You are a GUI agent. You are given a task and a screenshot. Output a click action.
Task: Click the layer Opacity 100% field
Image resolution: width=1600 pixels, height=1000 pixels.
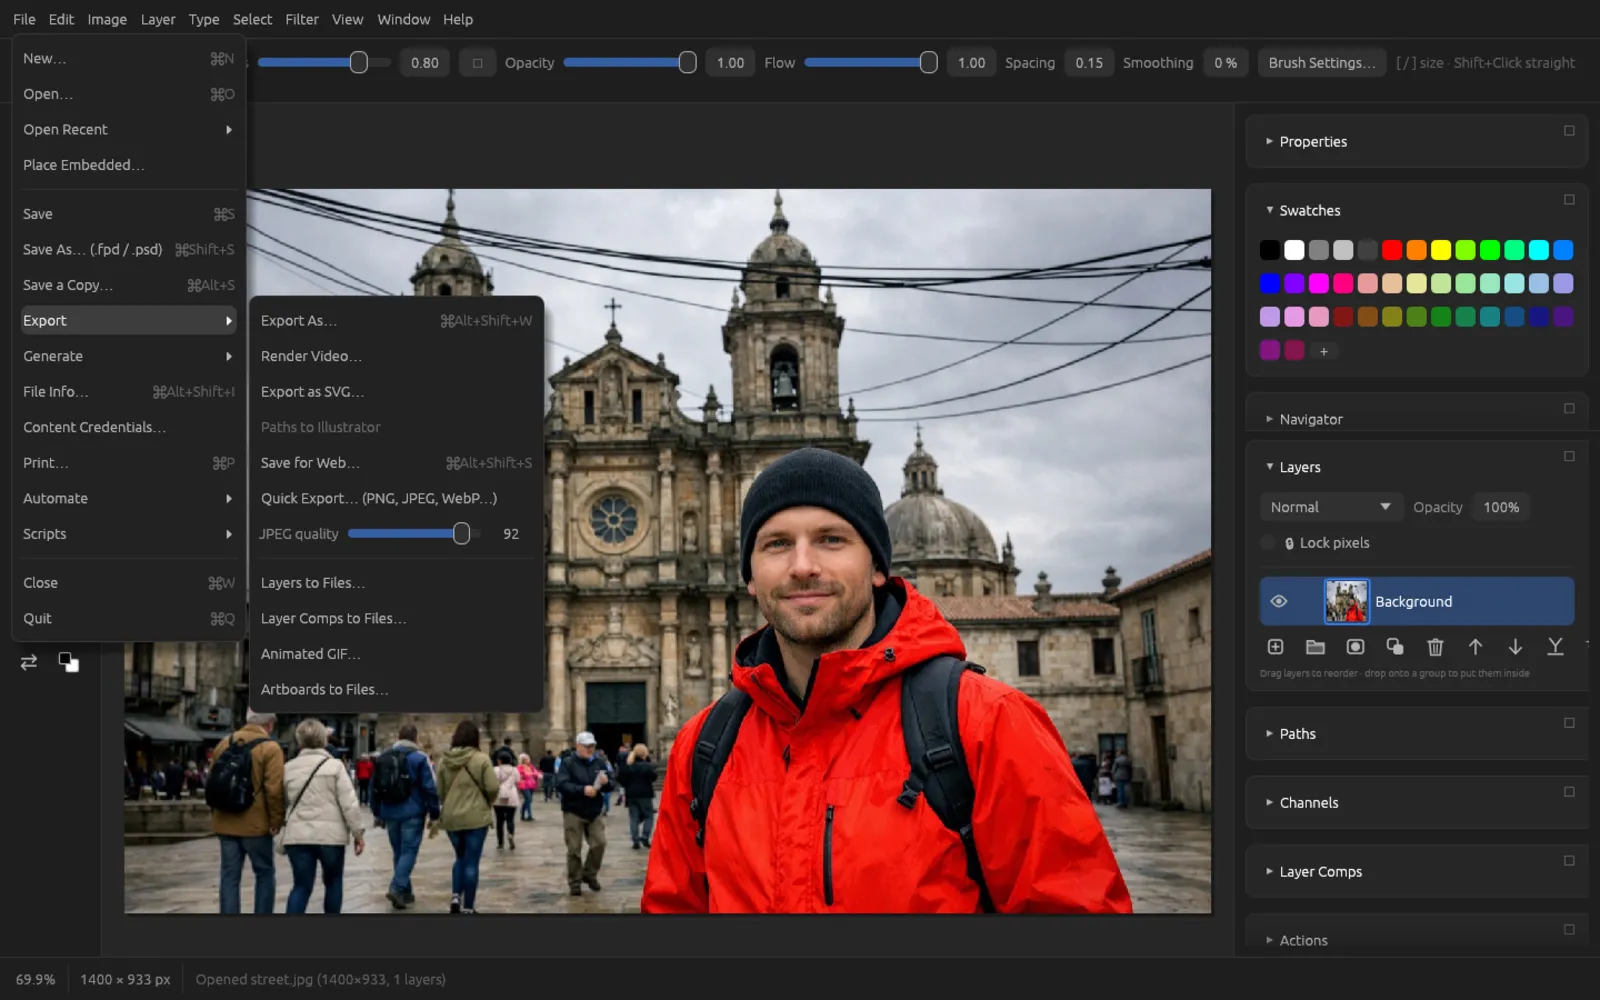1500,507
